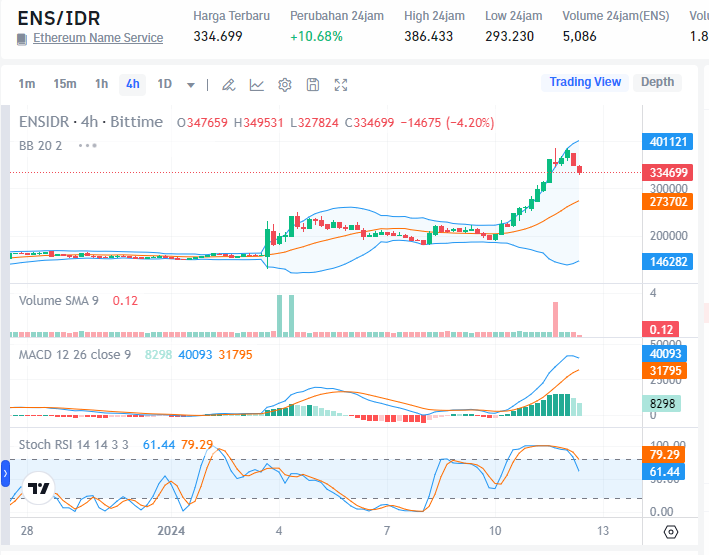Image resolution: width=709 pixels, height=555 pixels.
Task: Click the 40093 MACD axis label
Action: 665,354
